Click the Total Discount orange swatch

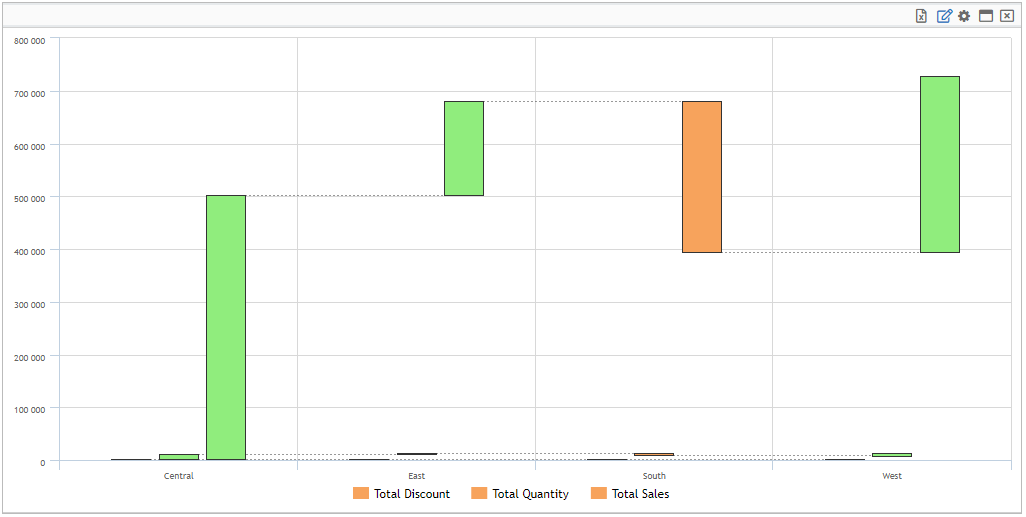point(361,494)
